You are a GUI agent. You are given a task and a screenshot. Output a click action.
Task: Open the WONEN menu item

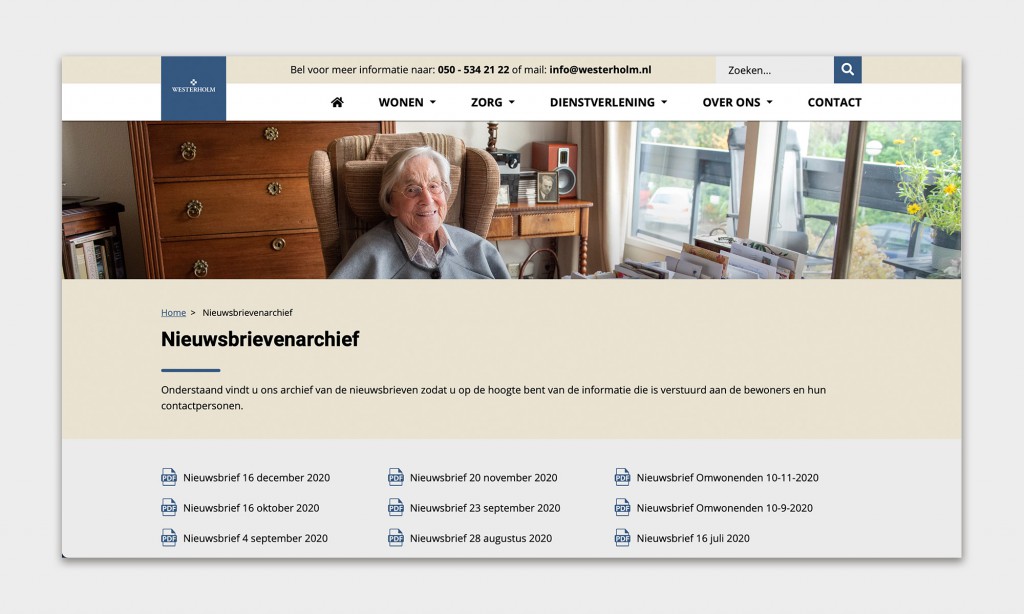401,102
